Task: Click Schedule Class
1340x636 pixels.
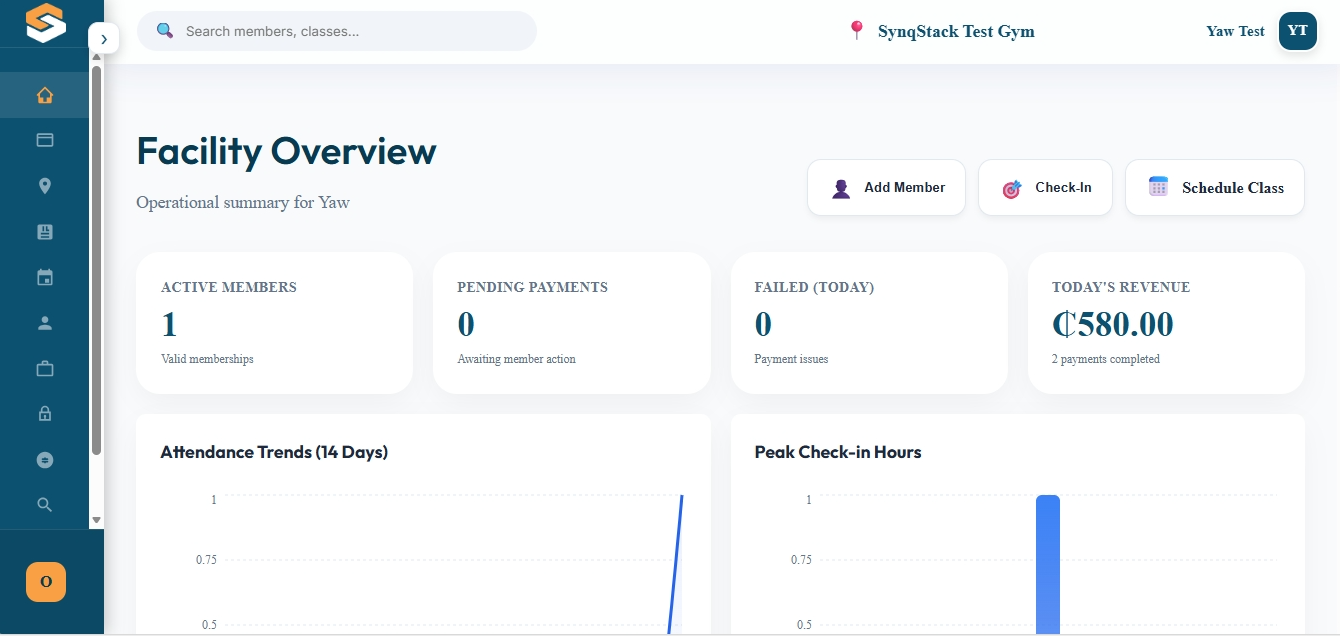Action: pos(1214,187)
